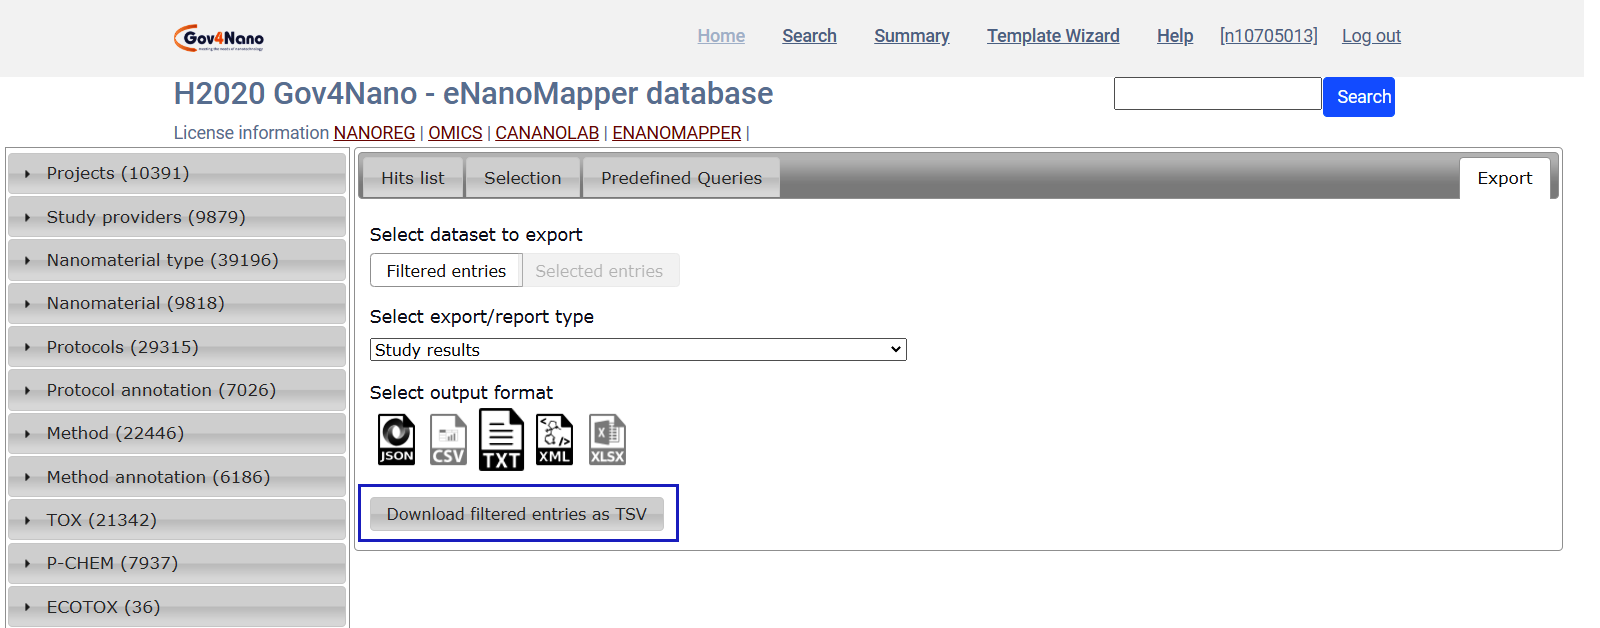Select the Selected entries dataset option
This screenshot has width=1600, height=628.
(599, 271)
